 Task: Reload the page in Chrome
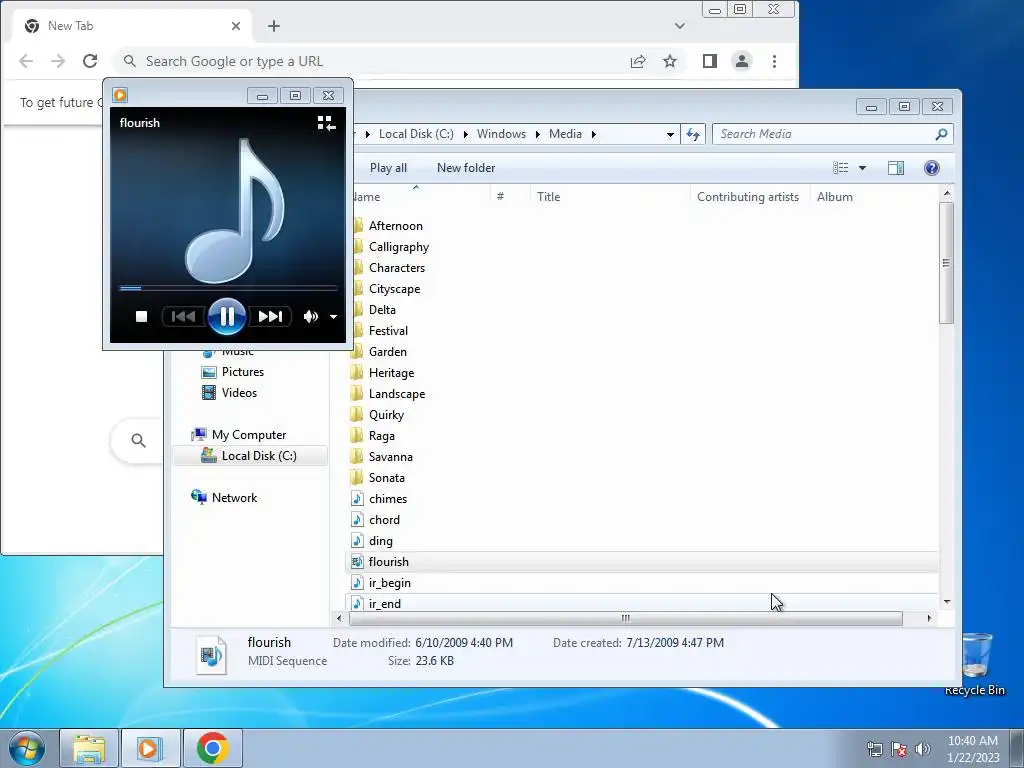click(90, 61)
